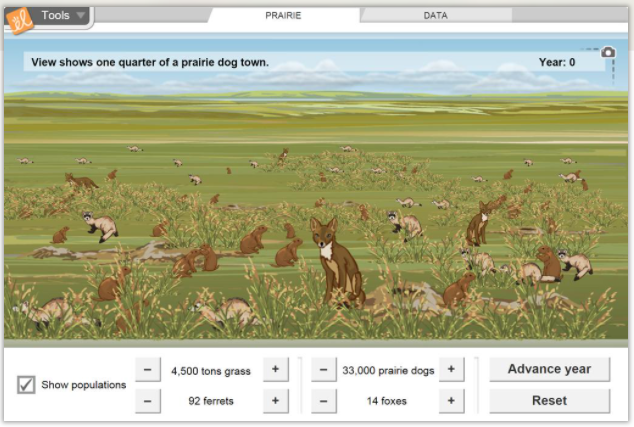Toggle the Show populations checkbox
Image resolution: width=634 pixels, height=427 pixels.
(26, 385)
